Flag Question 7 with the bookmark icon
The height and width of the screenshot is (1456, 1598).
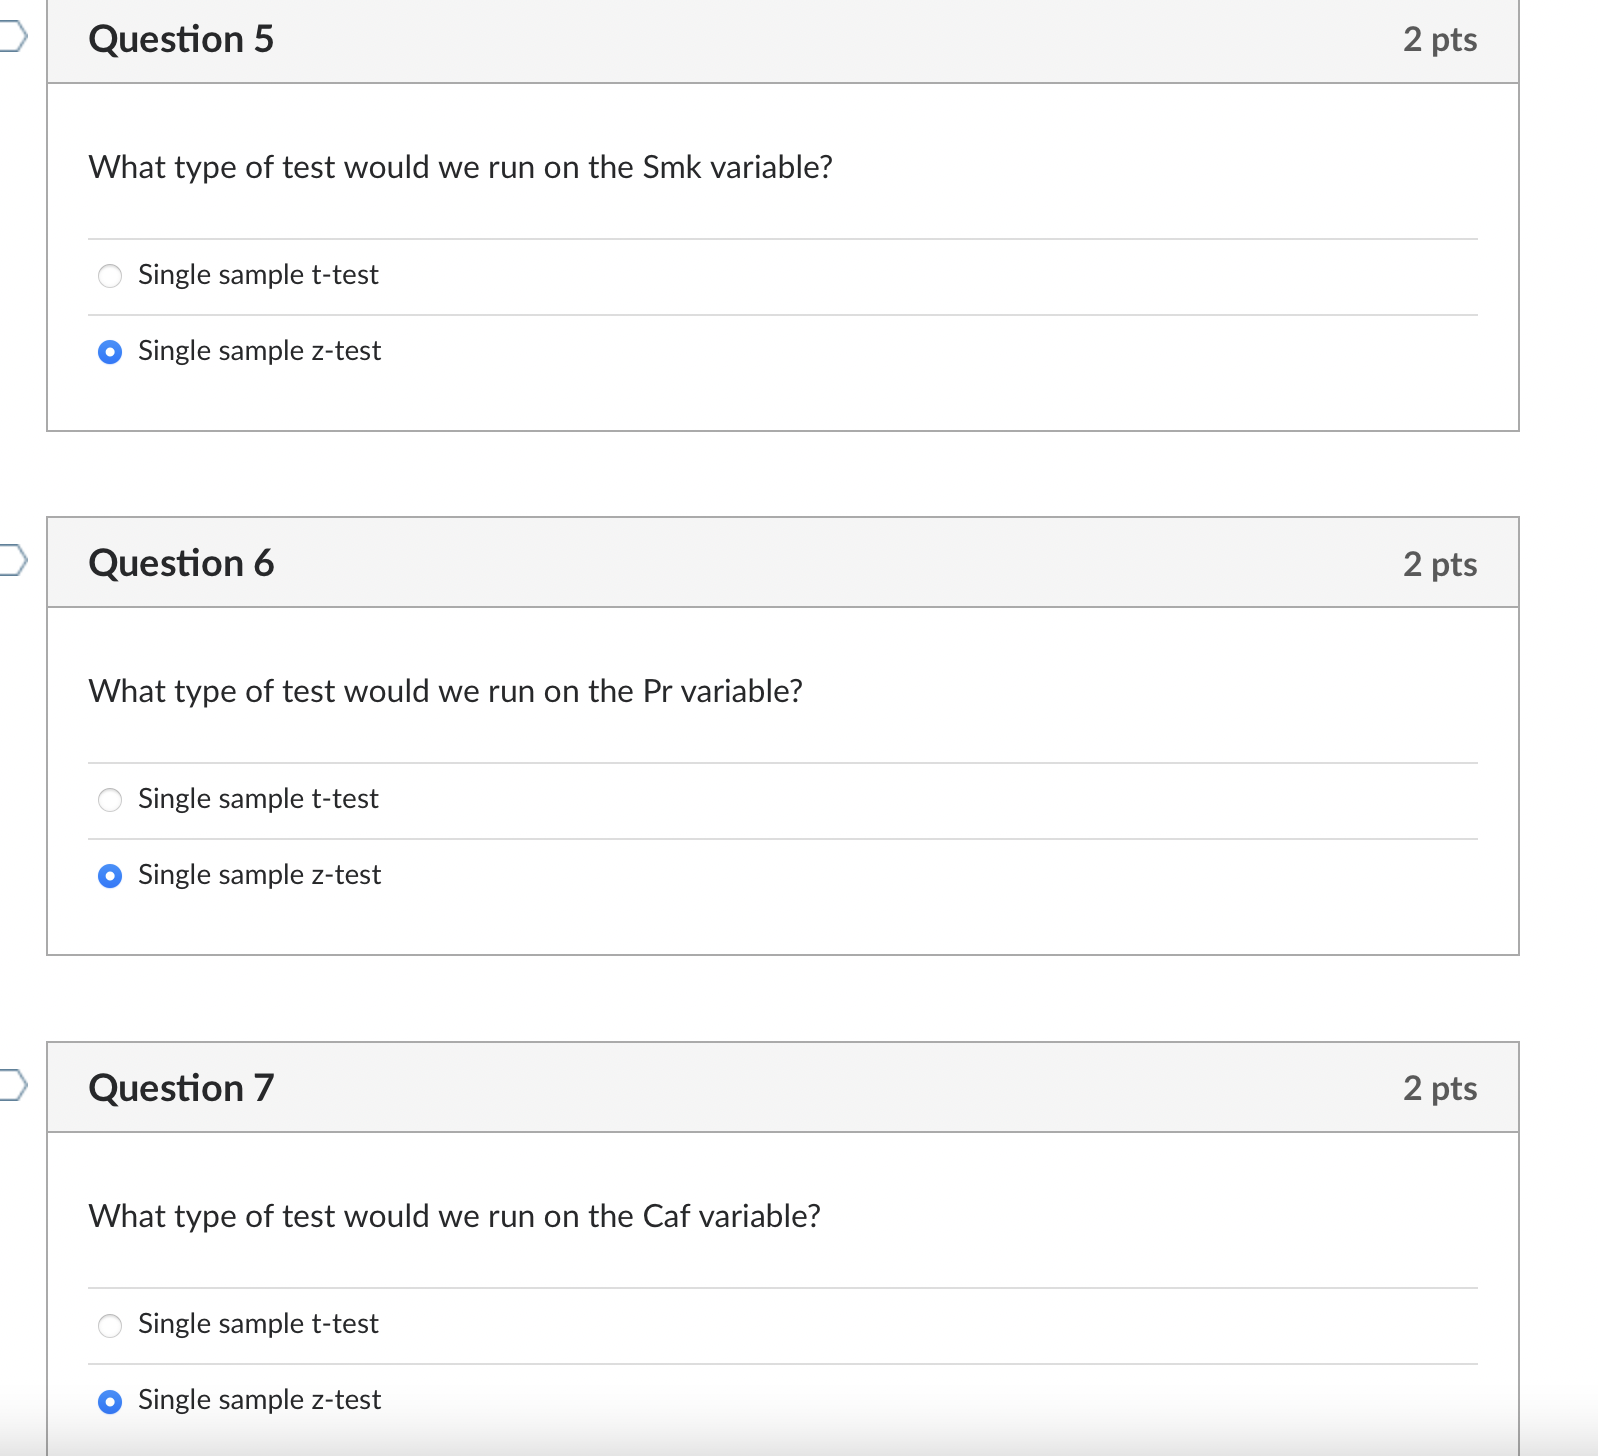click(12, 1085)
